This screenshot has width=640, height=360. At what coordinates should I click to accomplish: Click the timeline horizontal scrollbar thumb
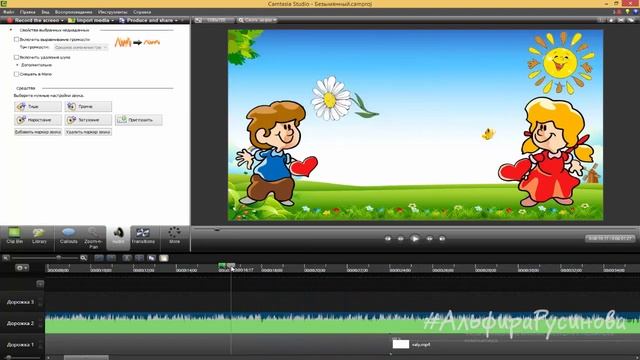coord(86,358)
